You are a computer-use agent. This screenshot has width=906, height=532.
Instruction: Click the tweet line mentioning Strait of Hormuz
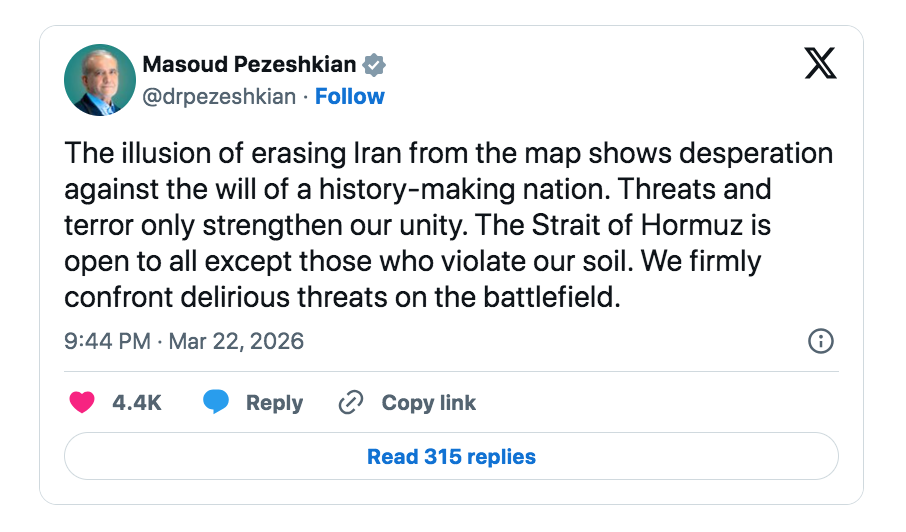pyautogui.click(x=417, y=226)
